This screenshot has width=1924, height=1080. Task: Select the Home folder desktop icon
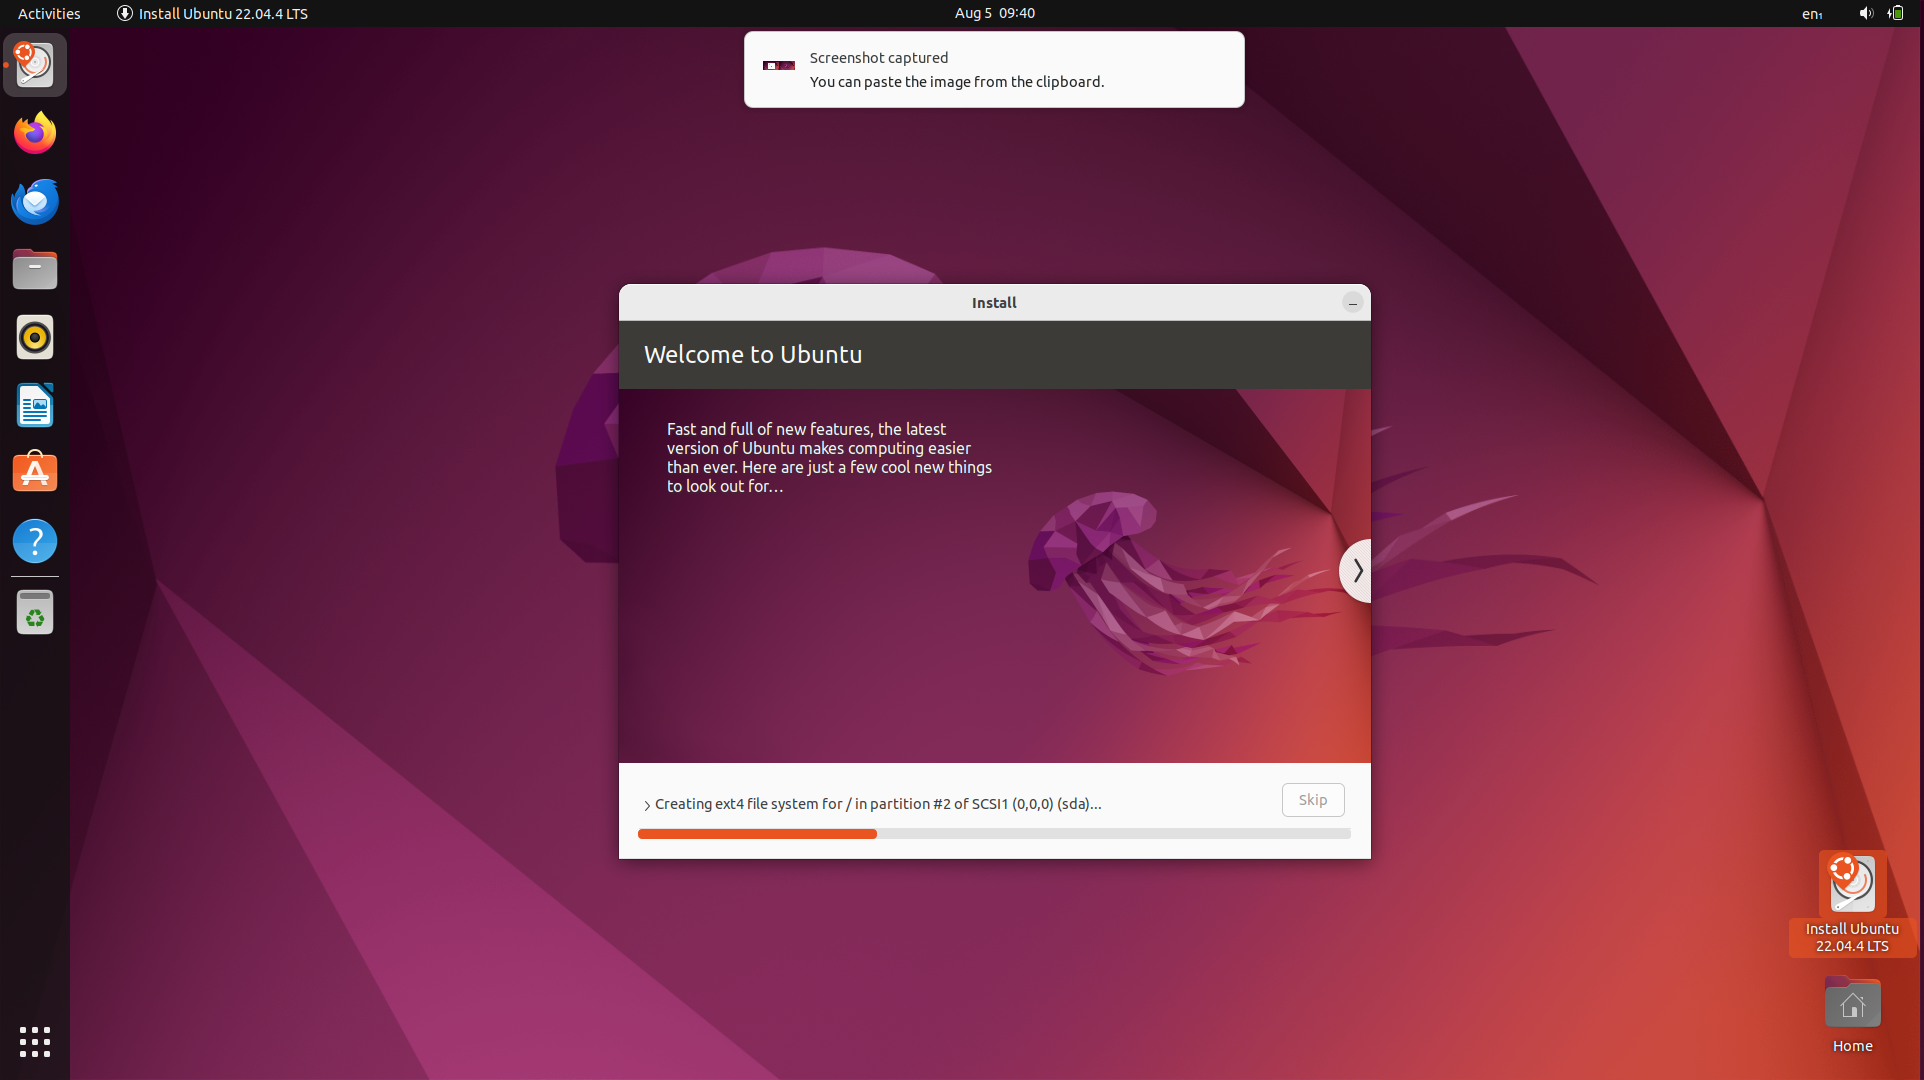1852,1015
